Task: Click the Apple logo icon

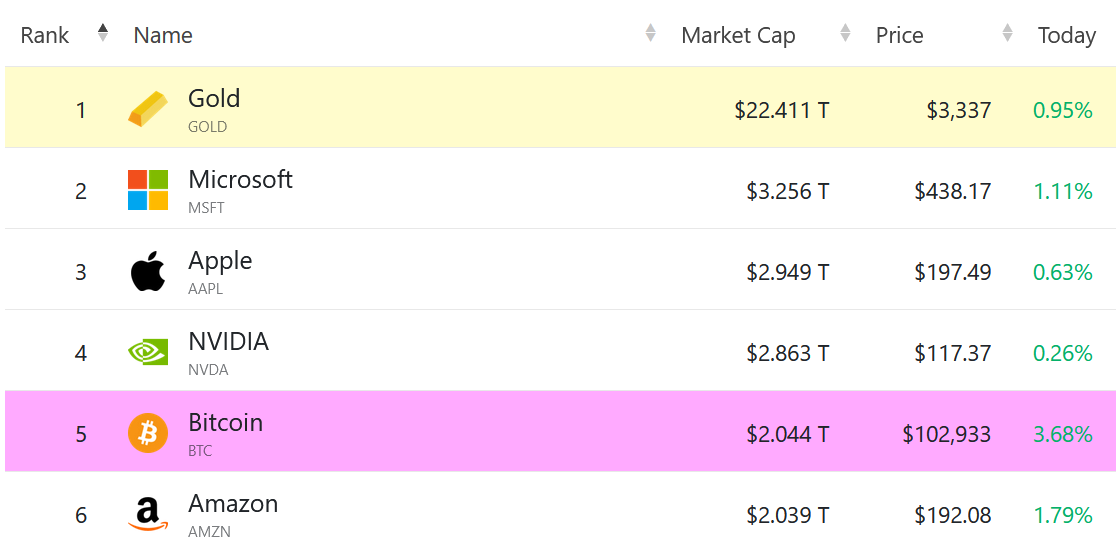Action: pyautogui.click(x=148, y=271)
